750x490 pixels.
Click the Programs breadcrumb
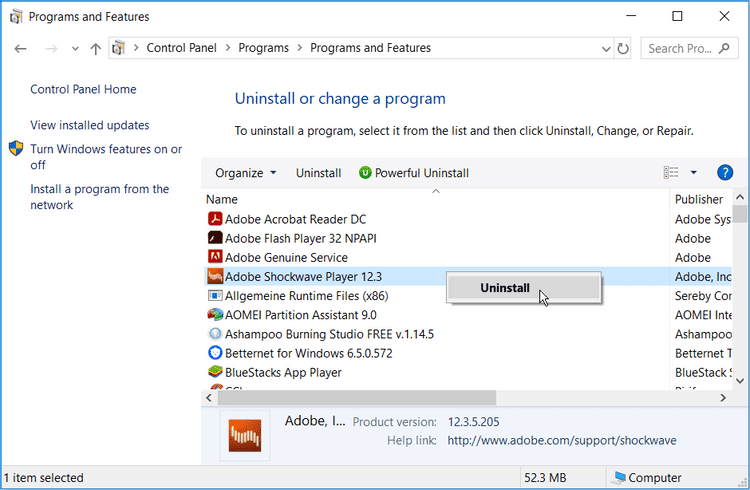(264, 48)
